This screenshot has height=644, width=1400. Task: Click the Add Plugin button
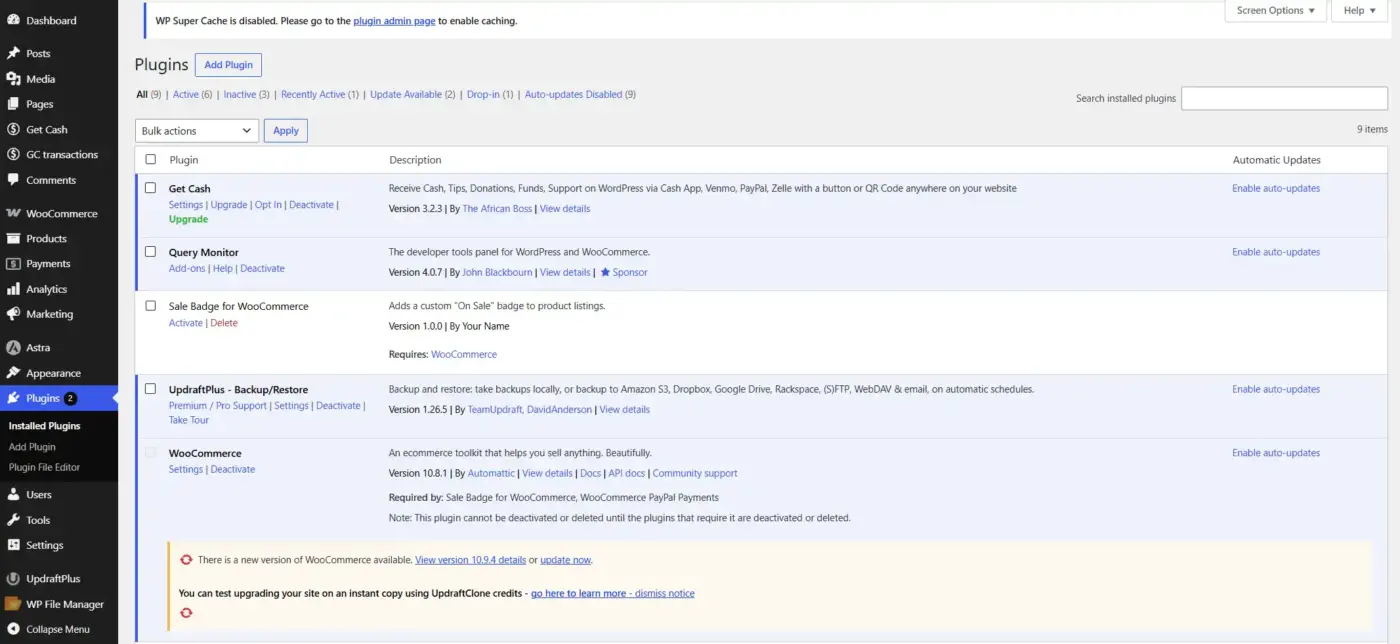[228, 65]
